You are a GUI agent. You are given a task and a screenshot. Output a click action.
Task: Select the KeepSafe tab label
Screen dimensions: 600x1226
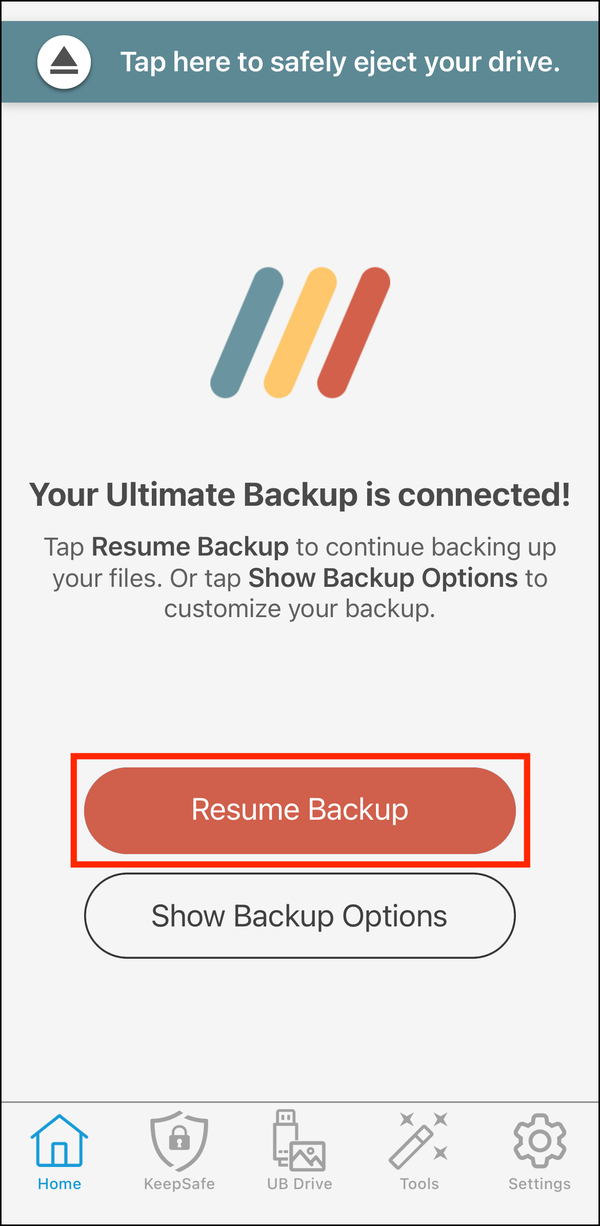[x=179, y=1184]
